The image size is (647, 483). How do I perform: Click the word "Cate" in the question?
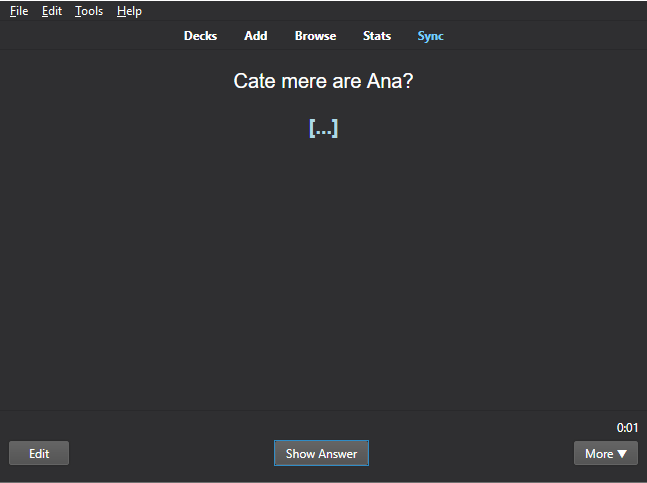coord(254,81)
